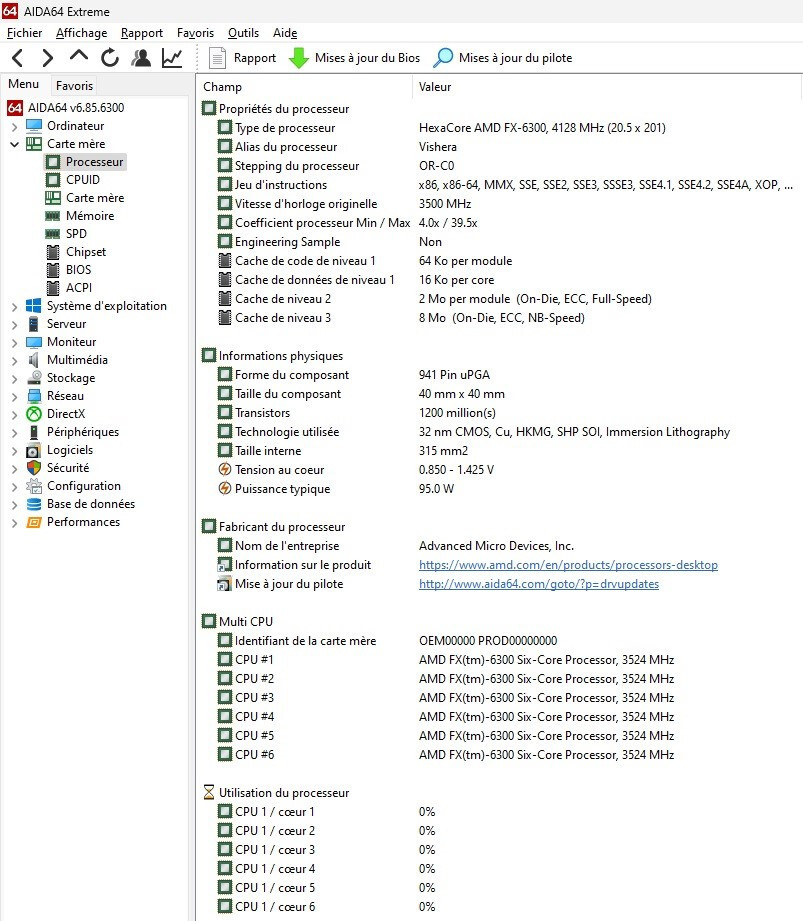803x921 pixels.
Task: Select the Logiciels tree item
Action: pos(70,450)
